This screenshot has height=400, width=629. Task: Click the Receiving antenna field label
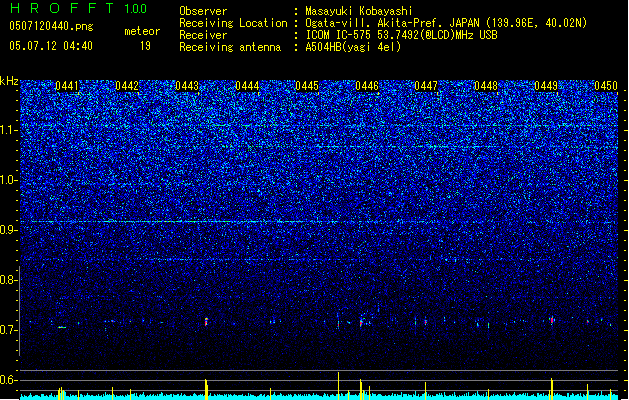[230, 47]
